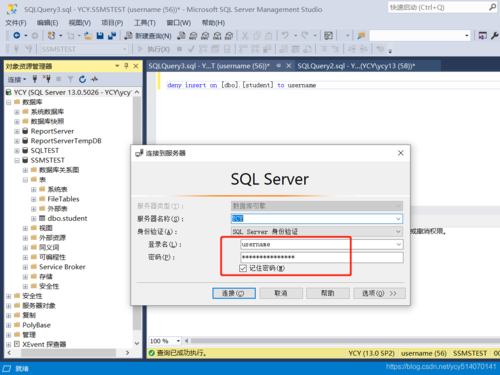
Task: Select the ReportServerTempDB database
Action: tap(66, 141)
